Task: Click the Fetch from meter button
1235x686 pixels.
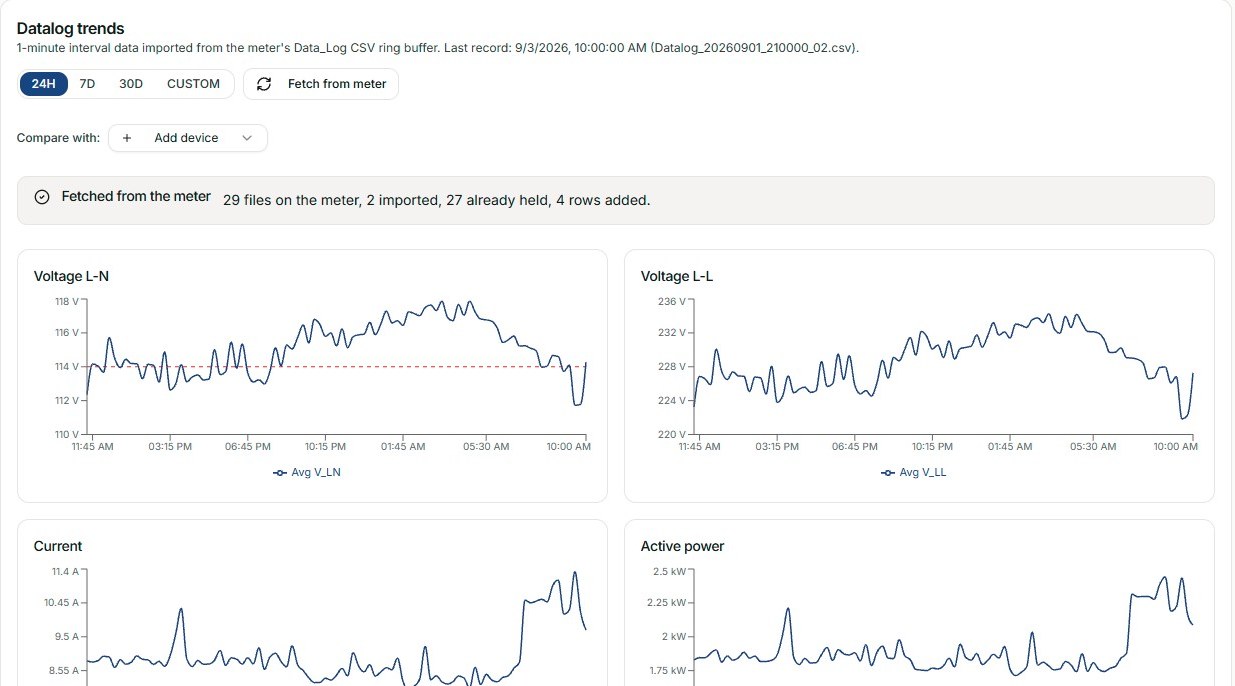Action: [321, 84]
